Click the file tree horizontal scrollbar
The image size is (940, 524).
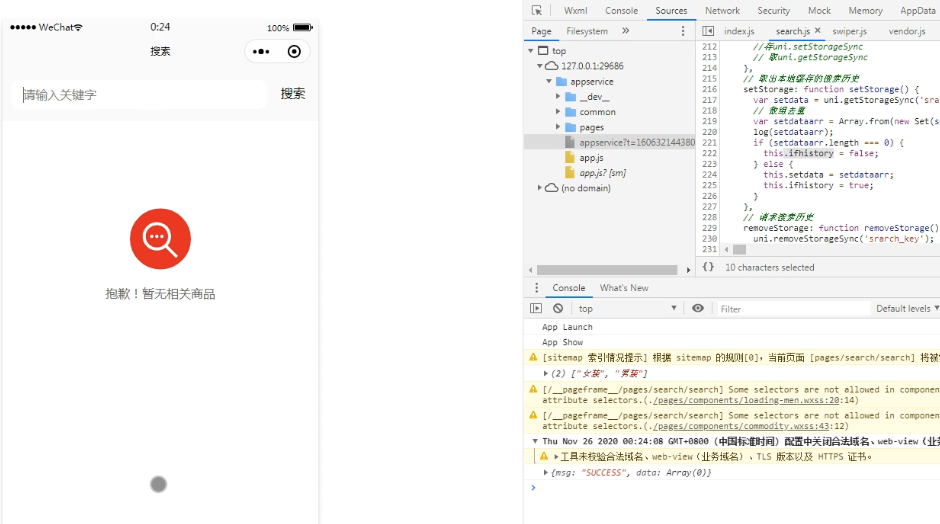pos(607,270)
